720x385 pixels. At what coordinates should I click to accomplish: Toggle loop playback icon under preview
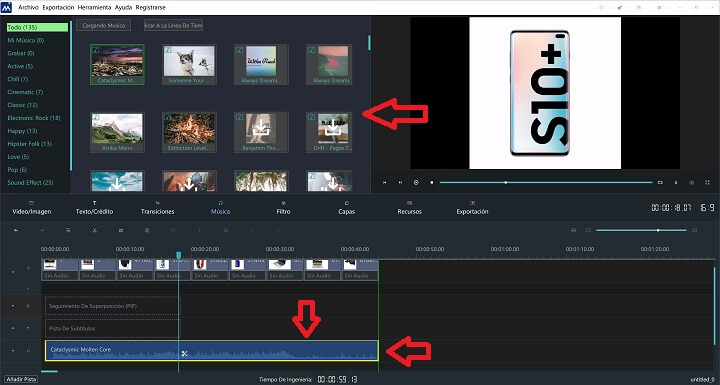coord(660,182)
